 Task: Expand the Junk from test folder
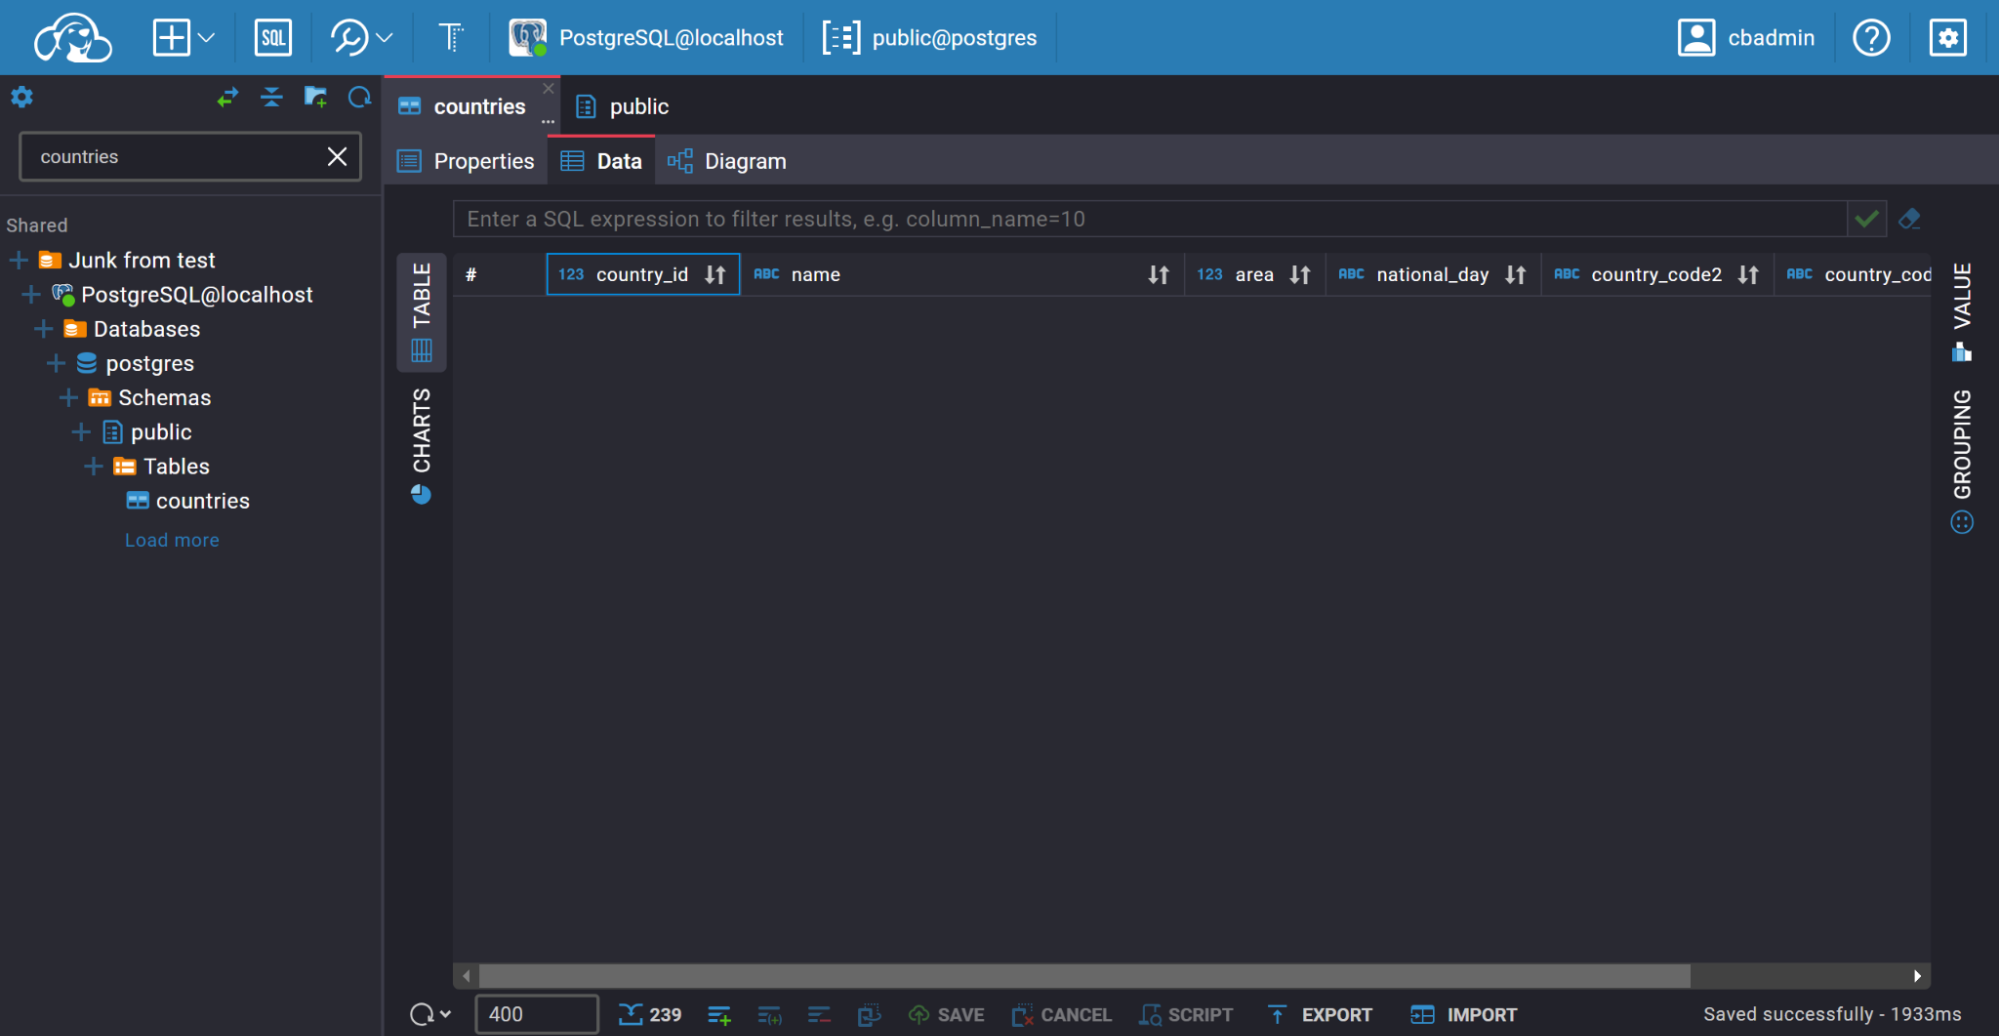pos(19,260)
